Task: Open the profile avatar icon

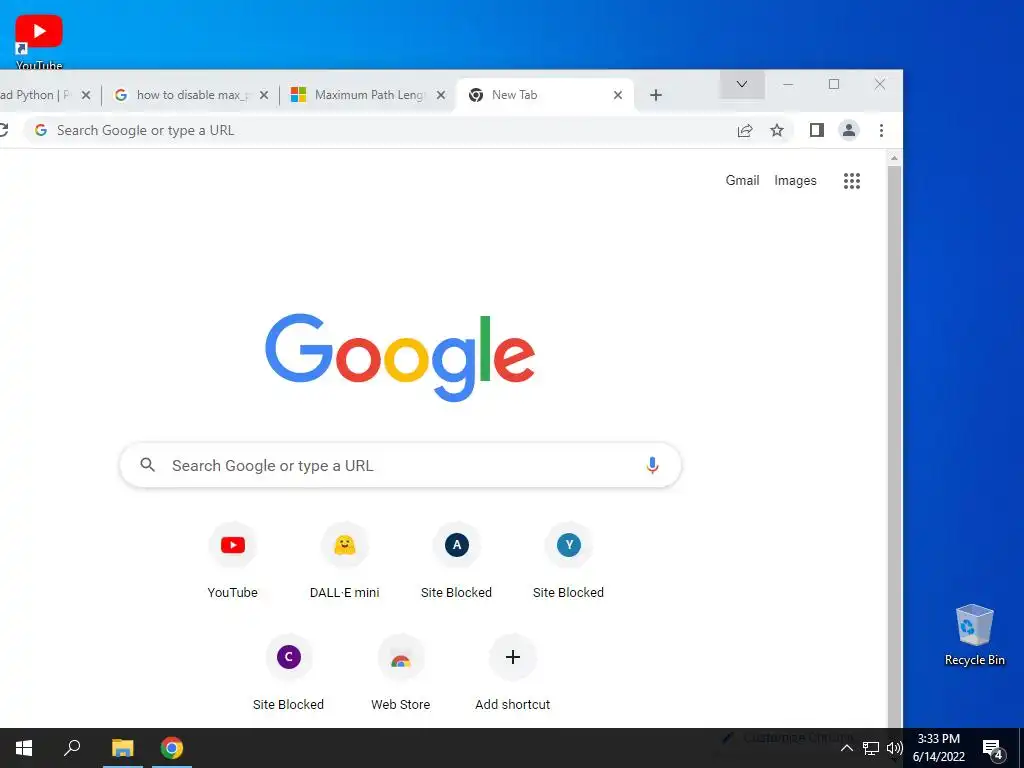Action: (x=848, y=130)
